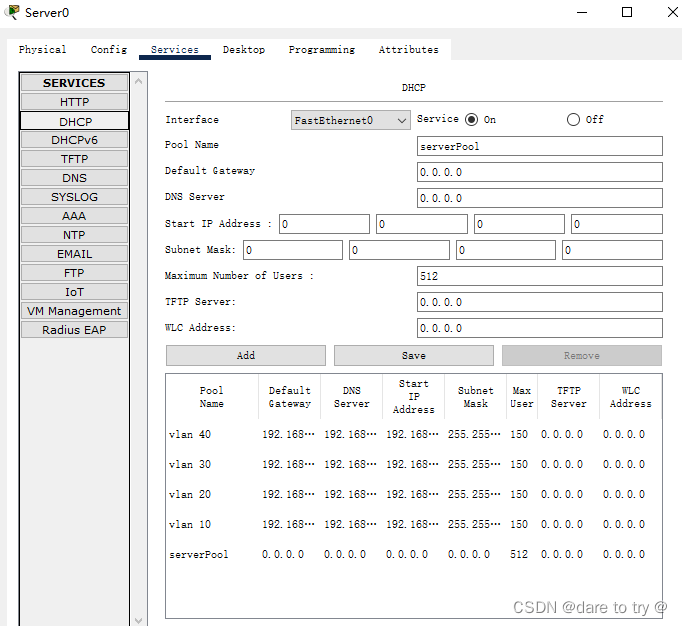Image resolution: width=682 pixels, height=626 pixels.
Task: Open the Desktop tab
Action: pyautogui.click(x=244, y=50)
